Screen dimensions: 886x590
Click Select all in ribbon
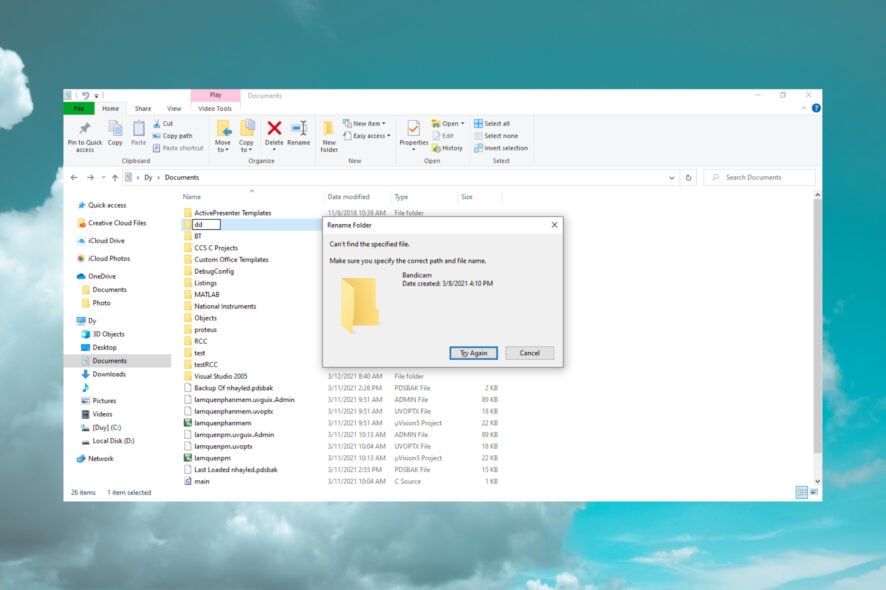[x=492, y=123]
